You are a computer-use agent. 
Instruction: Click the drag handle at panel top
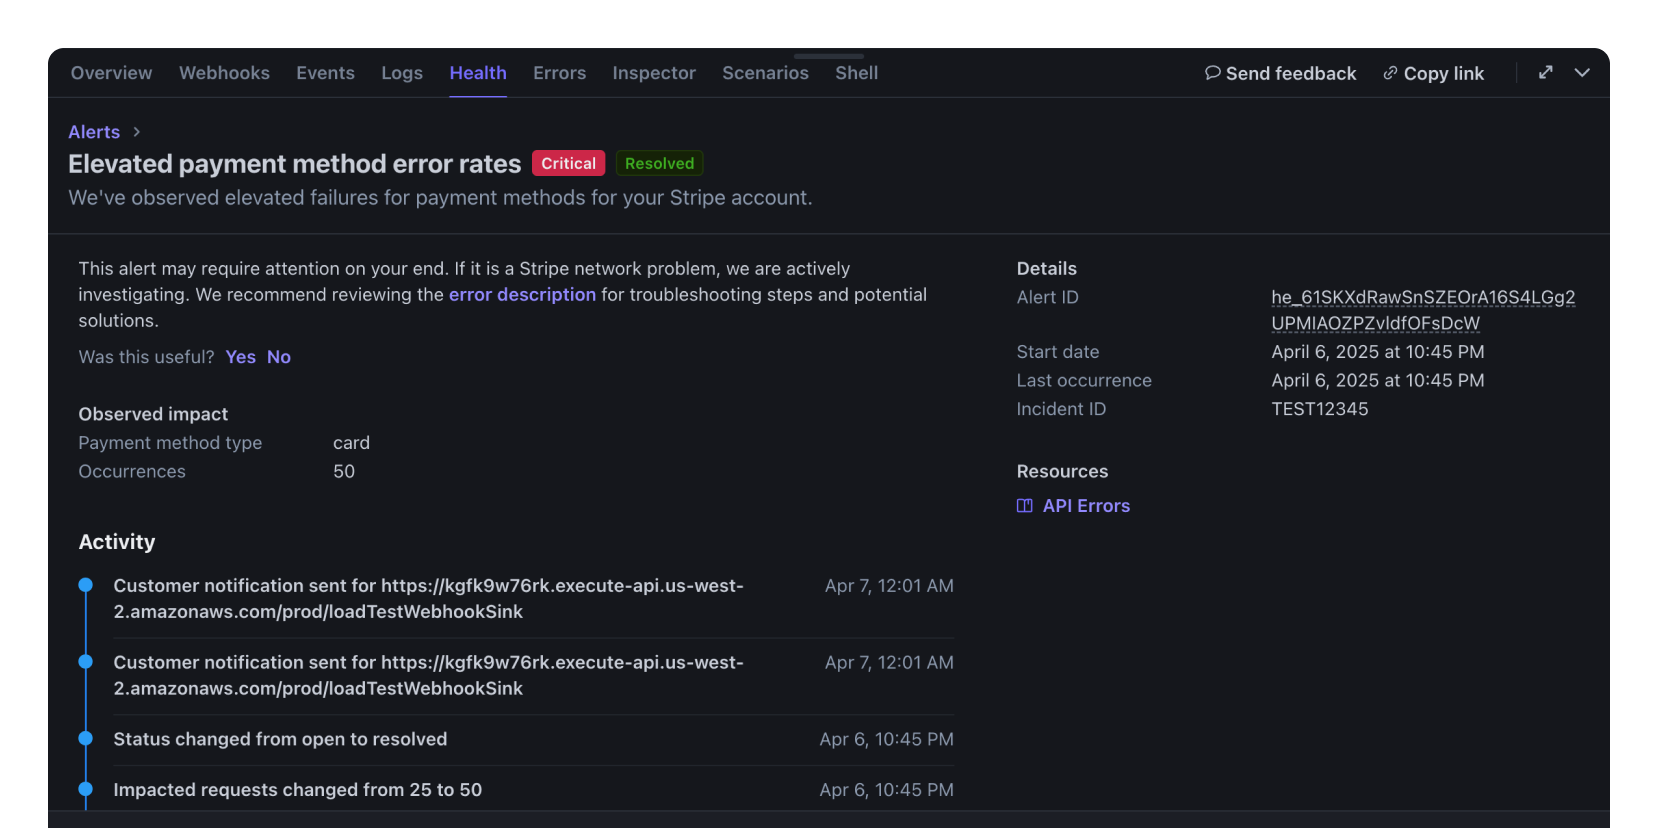(828, 56)
